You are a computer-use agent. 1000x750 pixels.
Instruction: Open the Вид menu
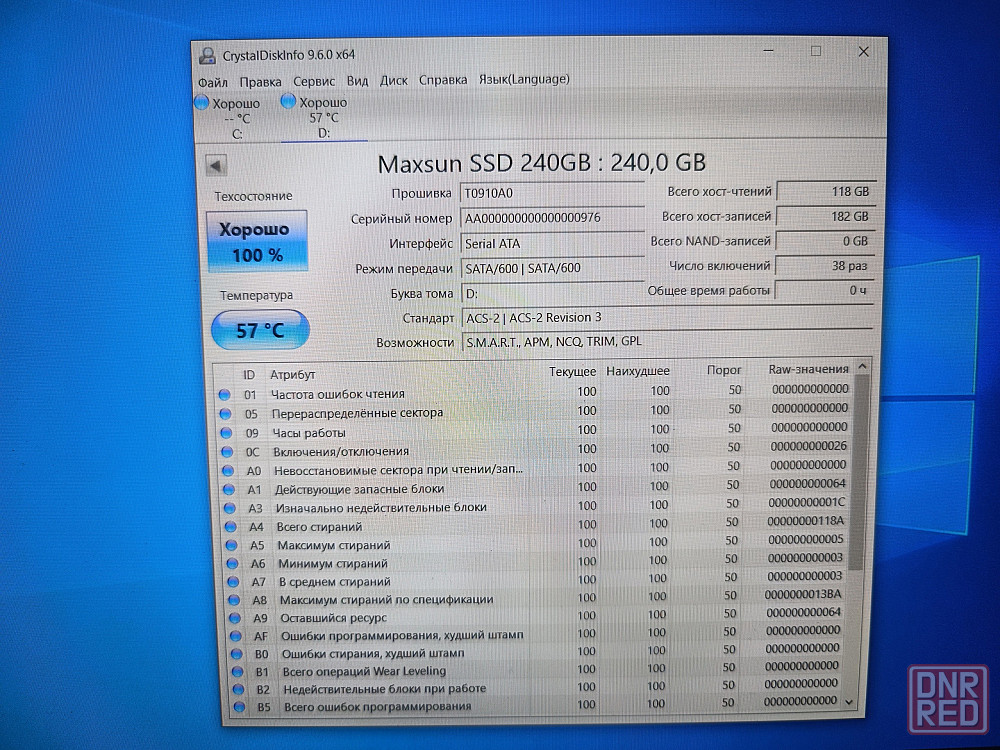tap(357, 81)
